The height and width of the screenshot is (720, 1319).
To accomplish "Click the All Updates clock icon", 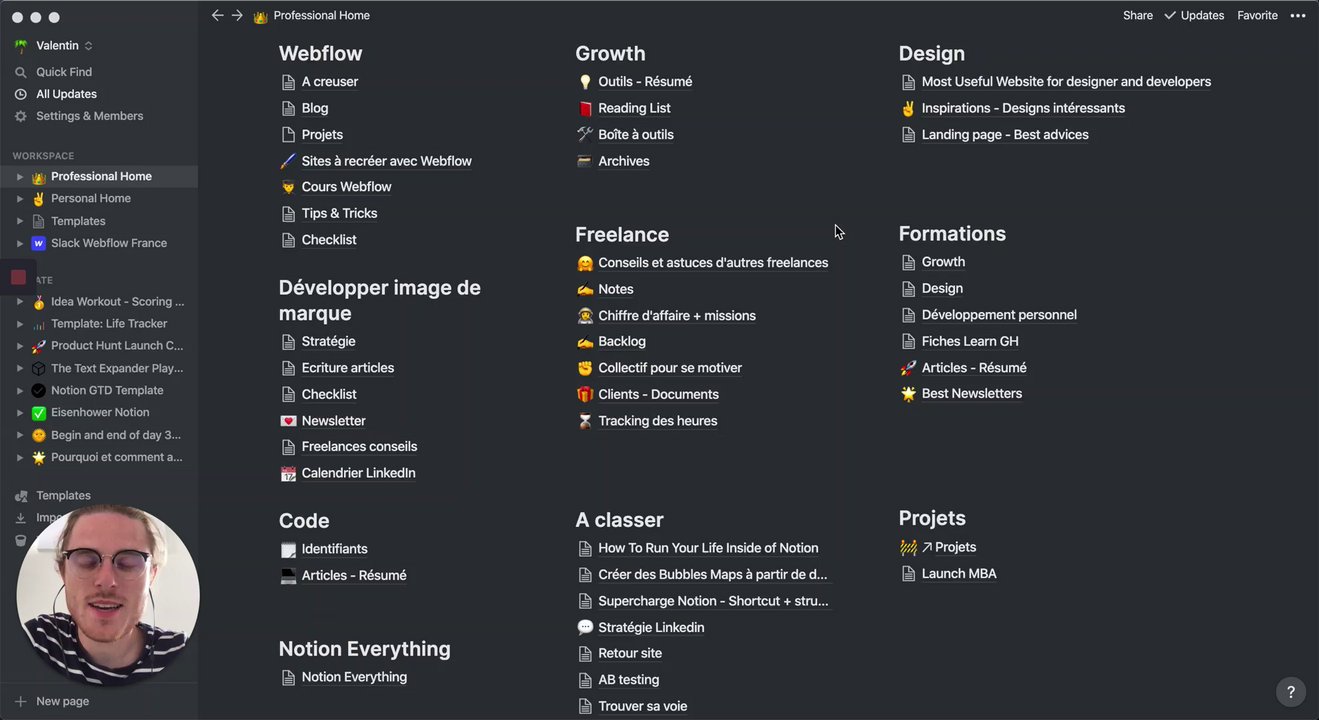I will tap(20, 94).
